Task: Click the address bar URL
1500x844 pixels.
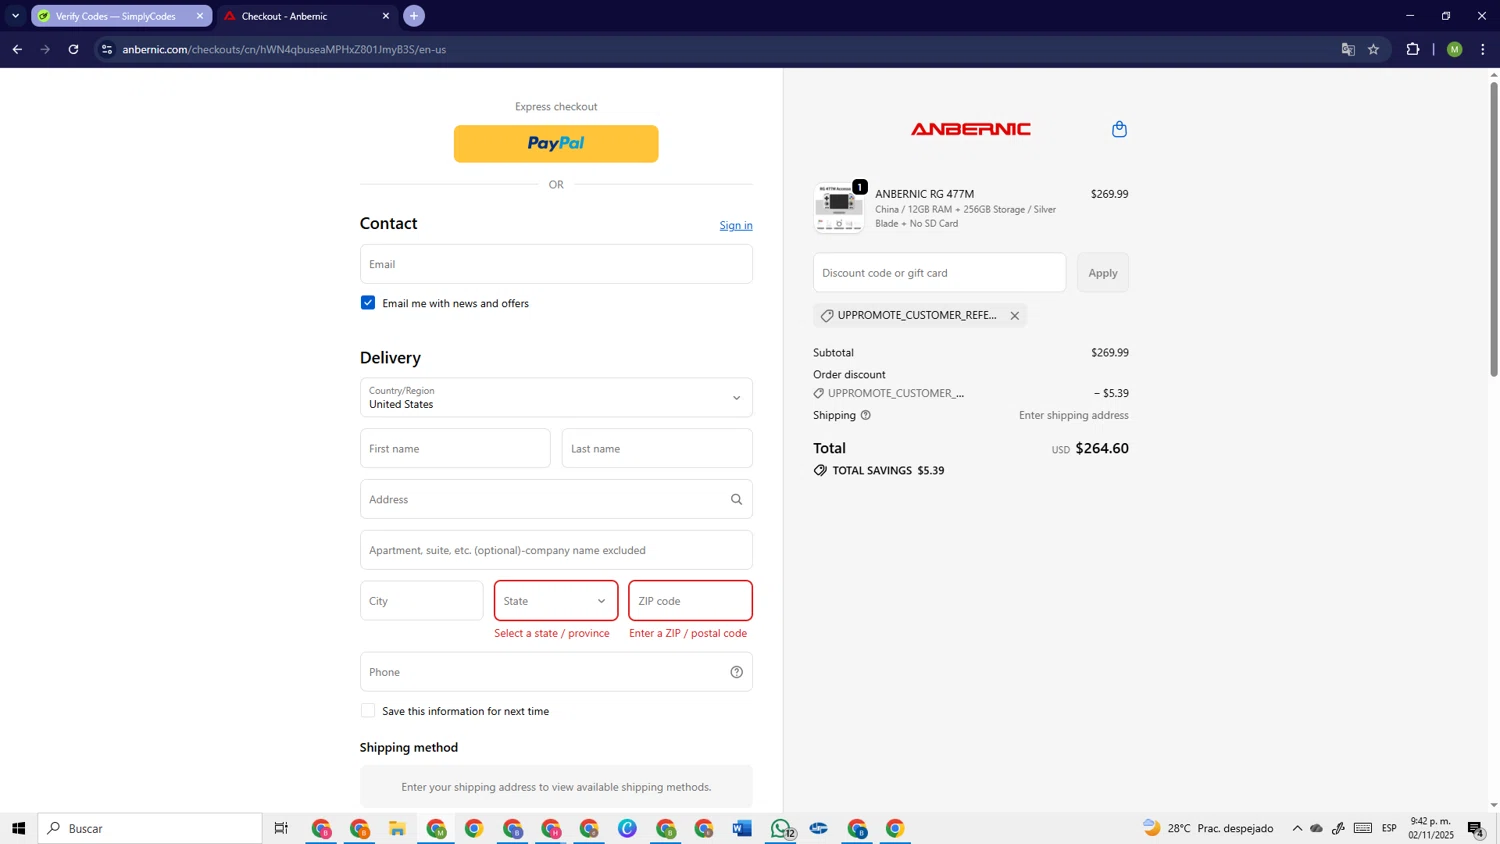Action: [x=284, y=49]
